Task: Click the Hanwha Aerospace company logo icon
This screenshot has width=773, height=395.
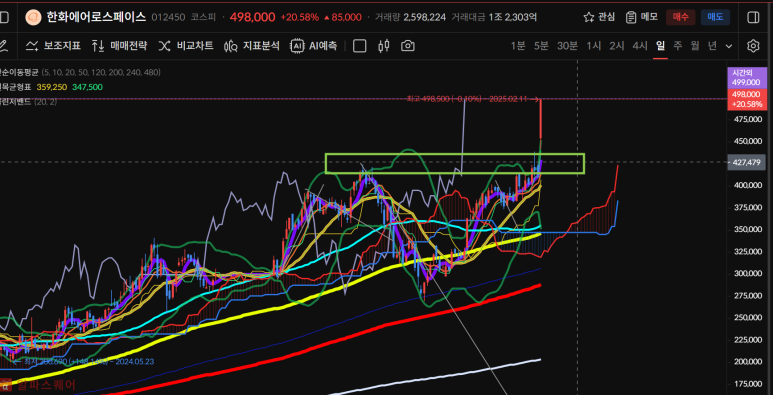Action: point(33,18)
